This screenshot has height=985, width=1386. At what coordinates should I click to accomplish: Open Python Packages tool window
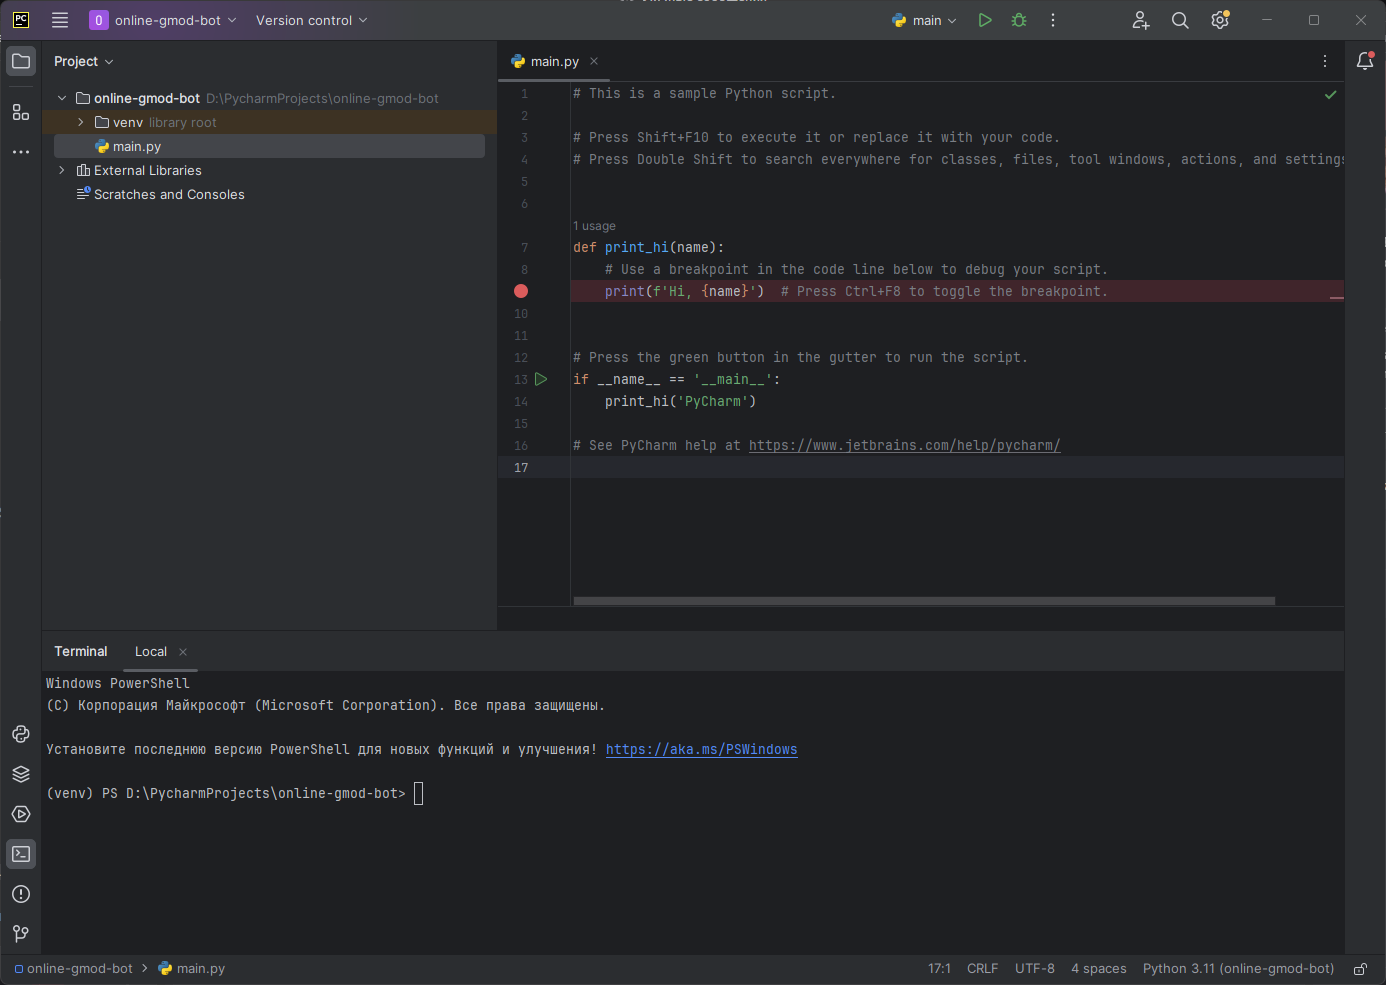(x=21, y=774)
